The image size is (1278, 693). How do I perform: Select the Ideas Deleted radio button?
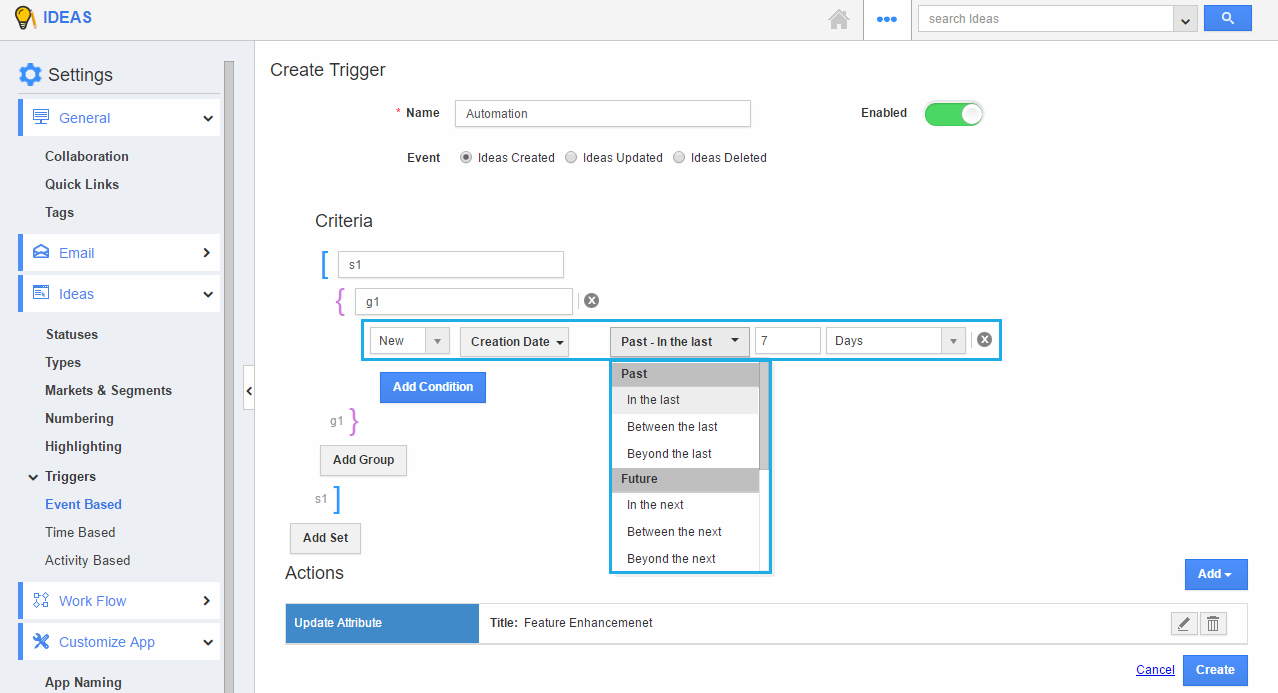679,158
